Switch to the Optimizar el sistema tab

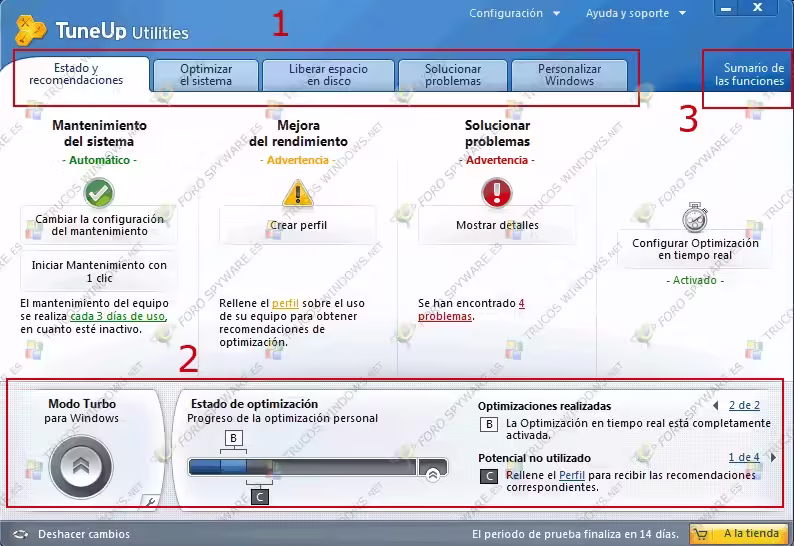tap(206, 75)
